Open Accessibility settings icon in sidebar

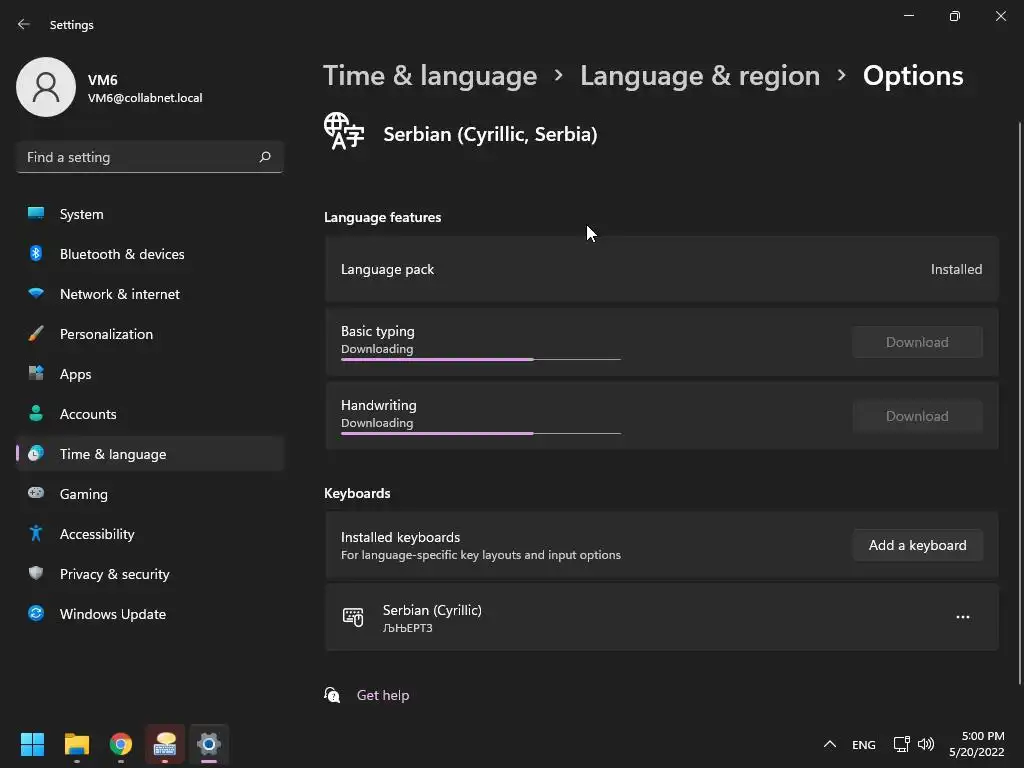[36, 534]
